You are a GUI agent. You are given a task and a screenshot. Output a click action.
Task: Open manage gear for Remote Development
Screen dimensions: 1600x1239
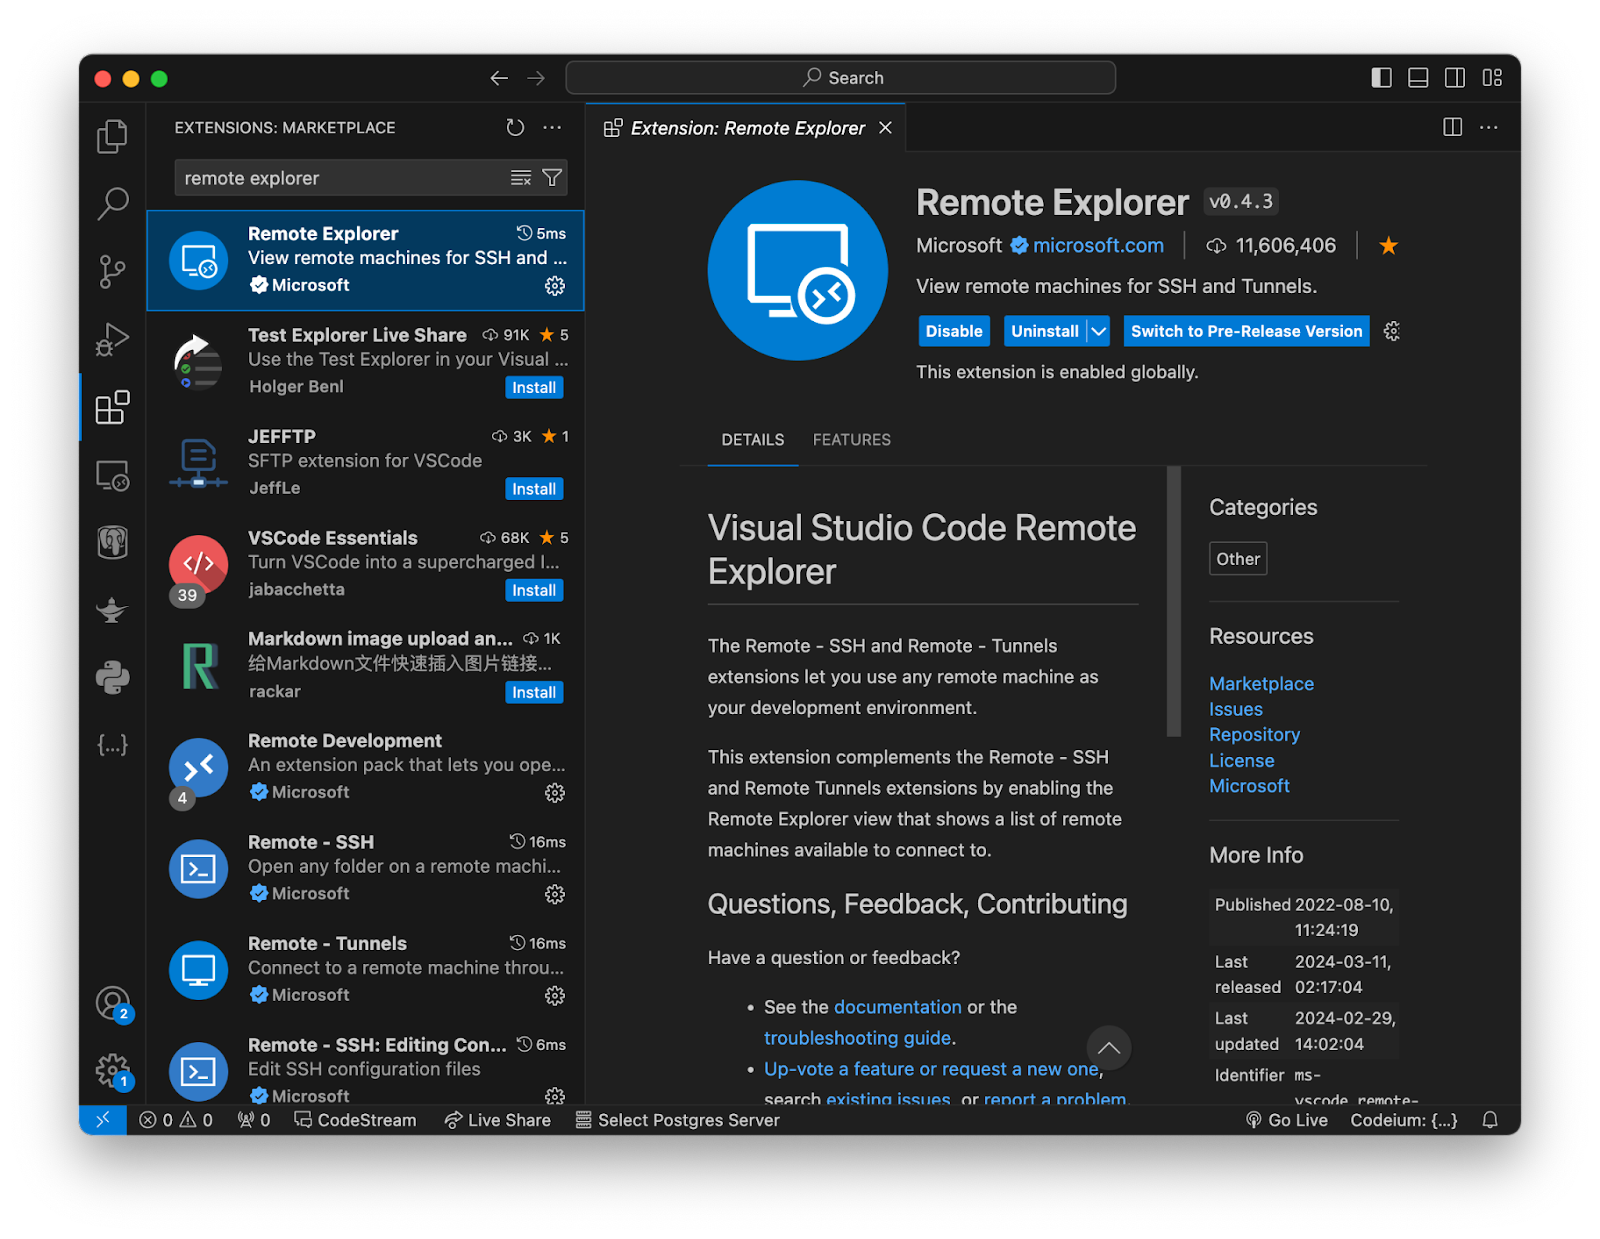pos(555,793)
